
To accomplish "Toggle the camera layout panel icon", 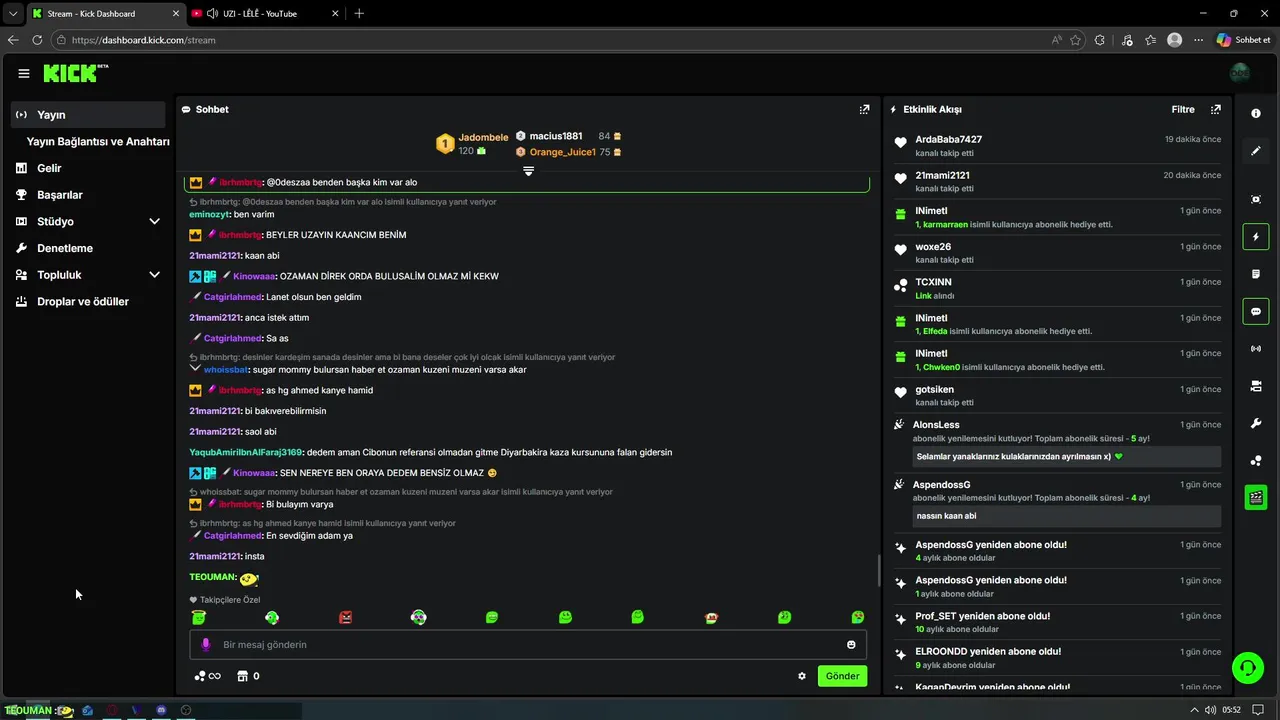I will point(1256,386).
